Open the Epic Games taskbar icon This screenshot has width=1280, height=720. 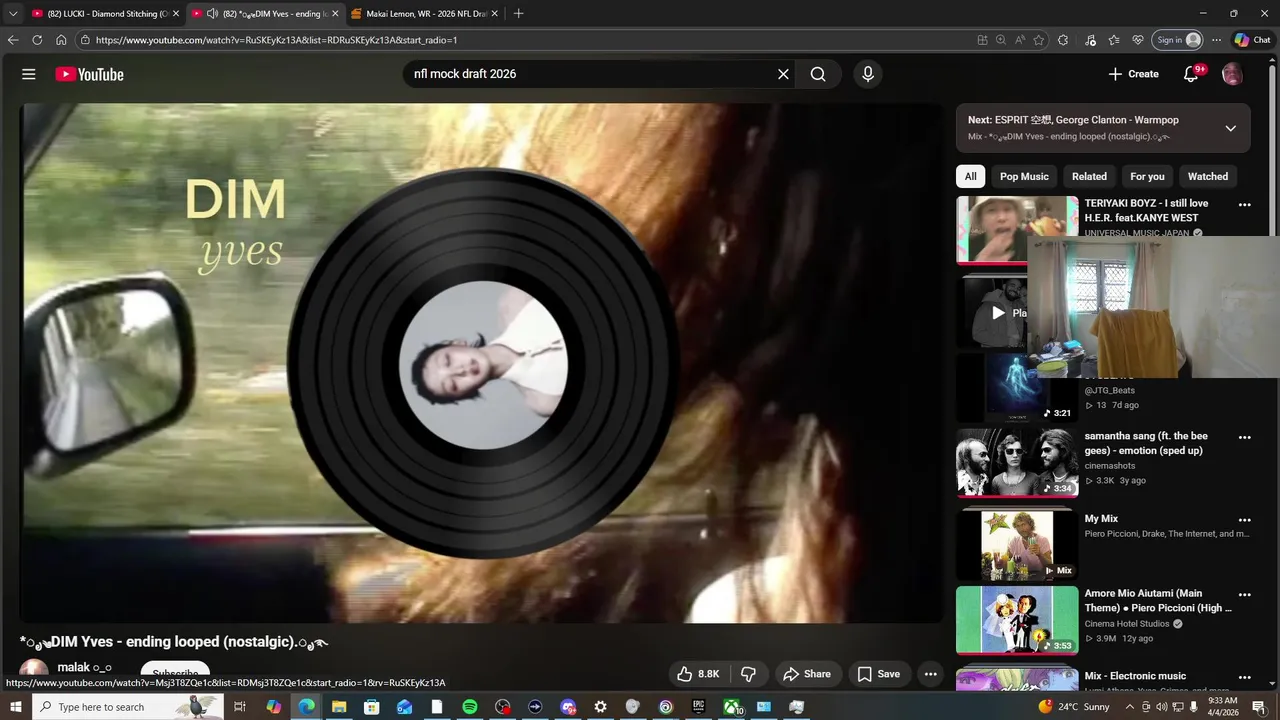click(698, 707)
